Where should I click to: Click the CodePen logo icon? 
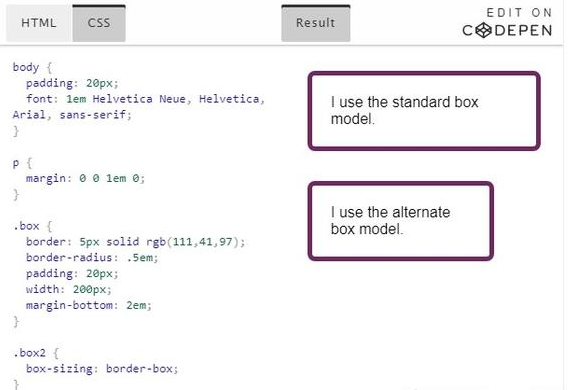(x=483, y=30)
